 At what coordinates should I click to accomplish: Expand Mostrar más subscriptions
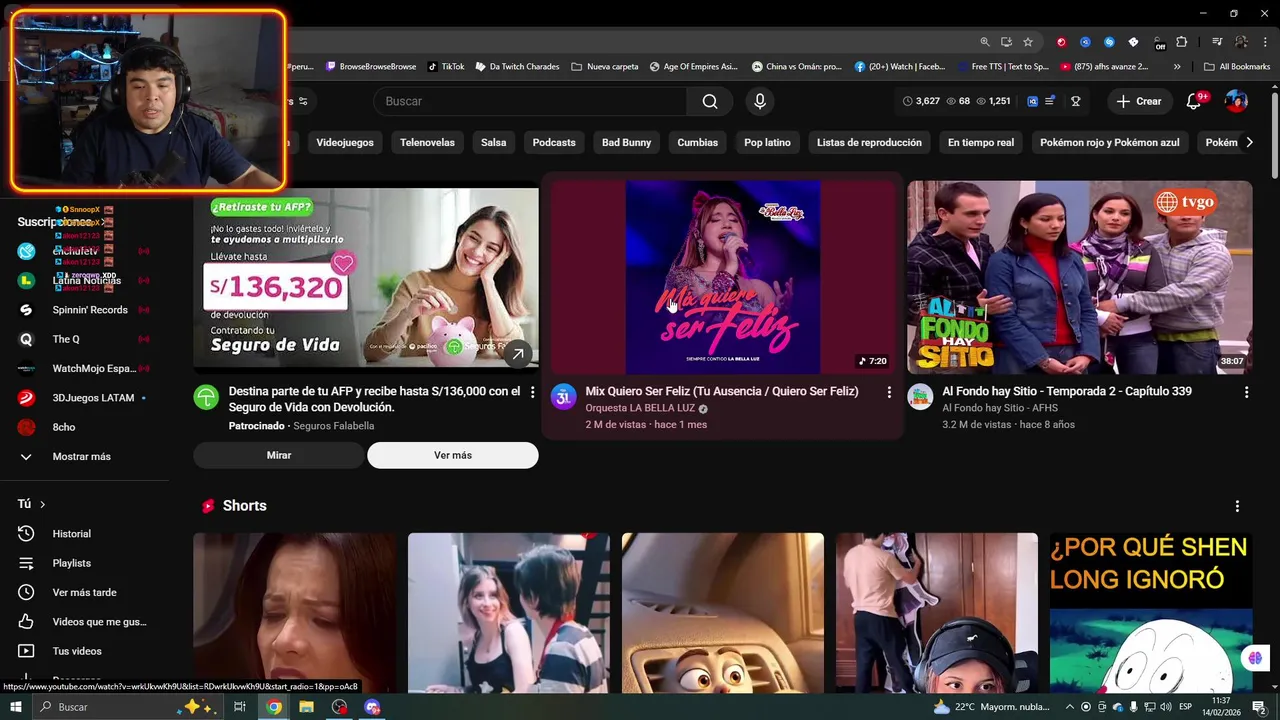(81, 457)
